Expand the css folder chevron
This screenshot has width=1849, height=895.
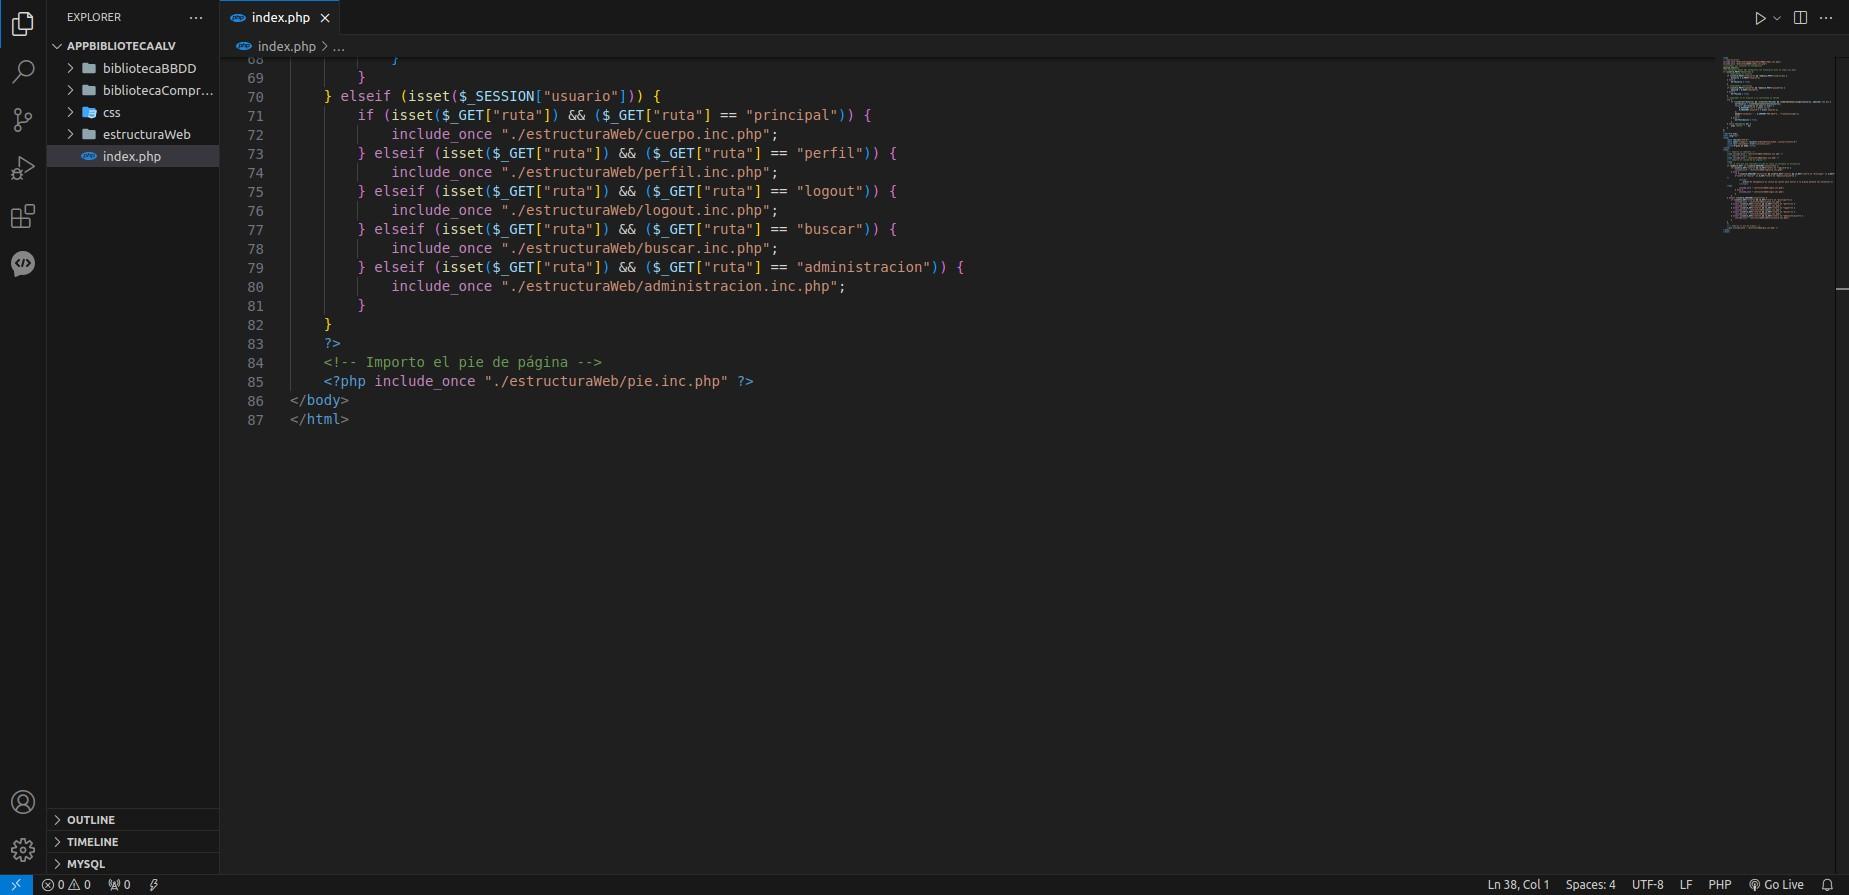[x=70, y=112]
